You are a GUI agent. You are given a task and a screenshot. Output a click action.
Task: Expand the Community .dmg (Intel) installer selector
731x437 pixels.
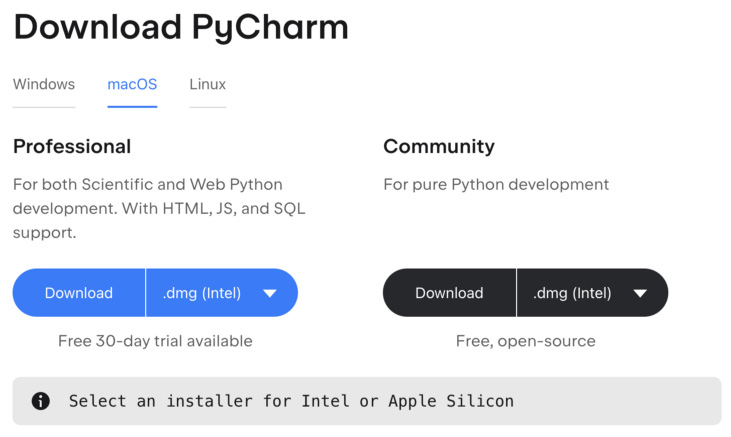click(x=592, y=293)
